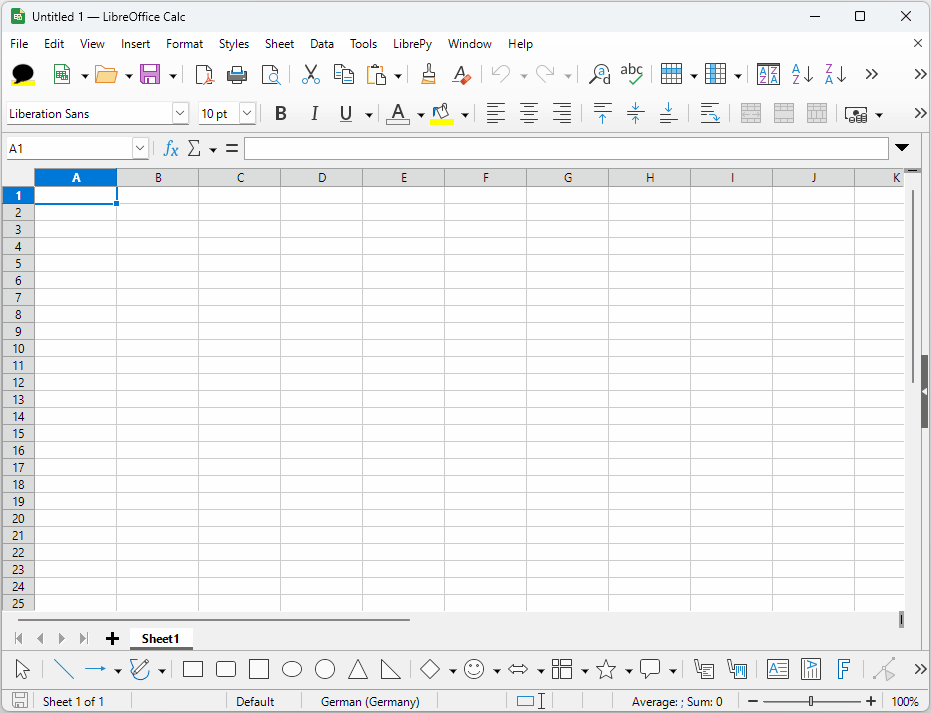This screenshot has width=931, height=713.
Task: Open the File menu
Action: click(x=19, y=44)
